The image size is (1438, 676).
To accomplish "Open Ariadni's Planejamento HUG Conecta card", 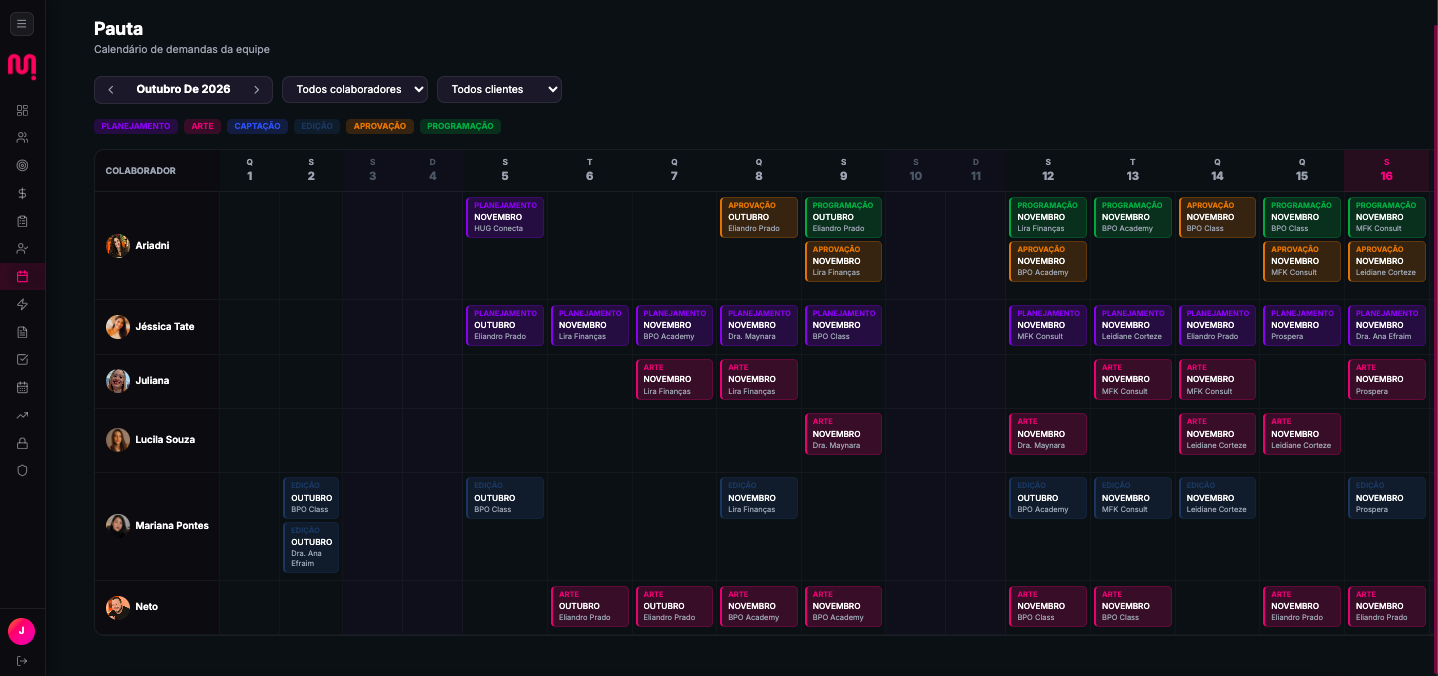I will point(505,217).
